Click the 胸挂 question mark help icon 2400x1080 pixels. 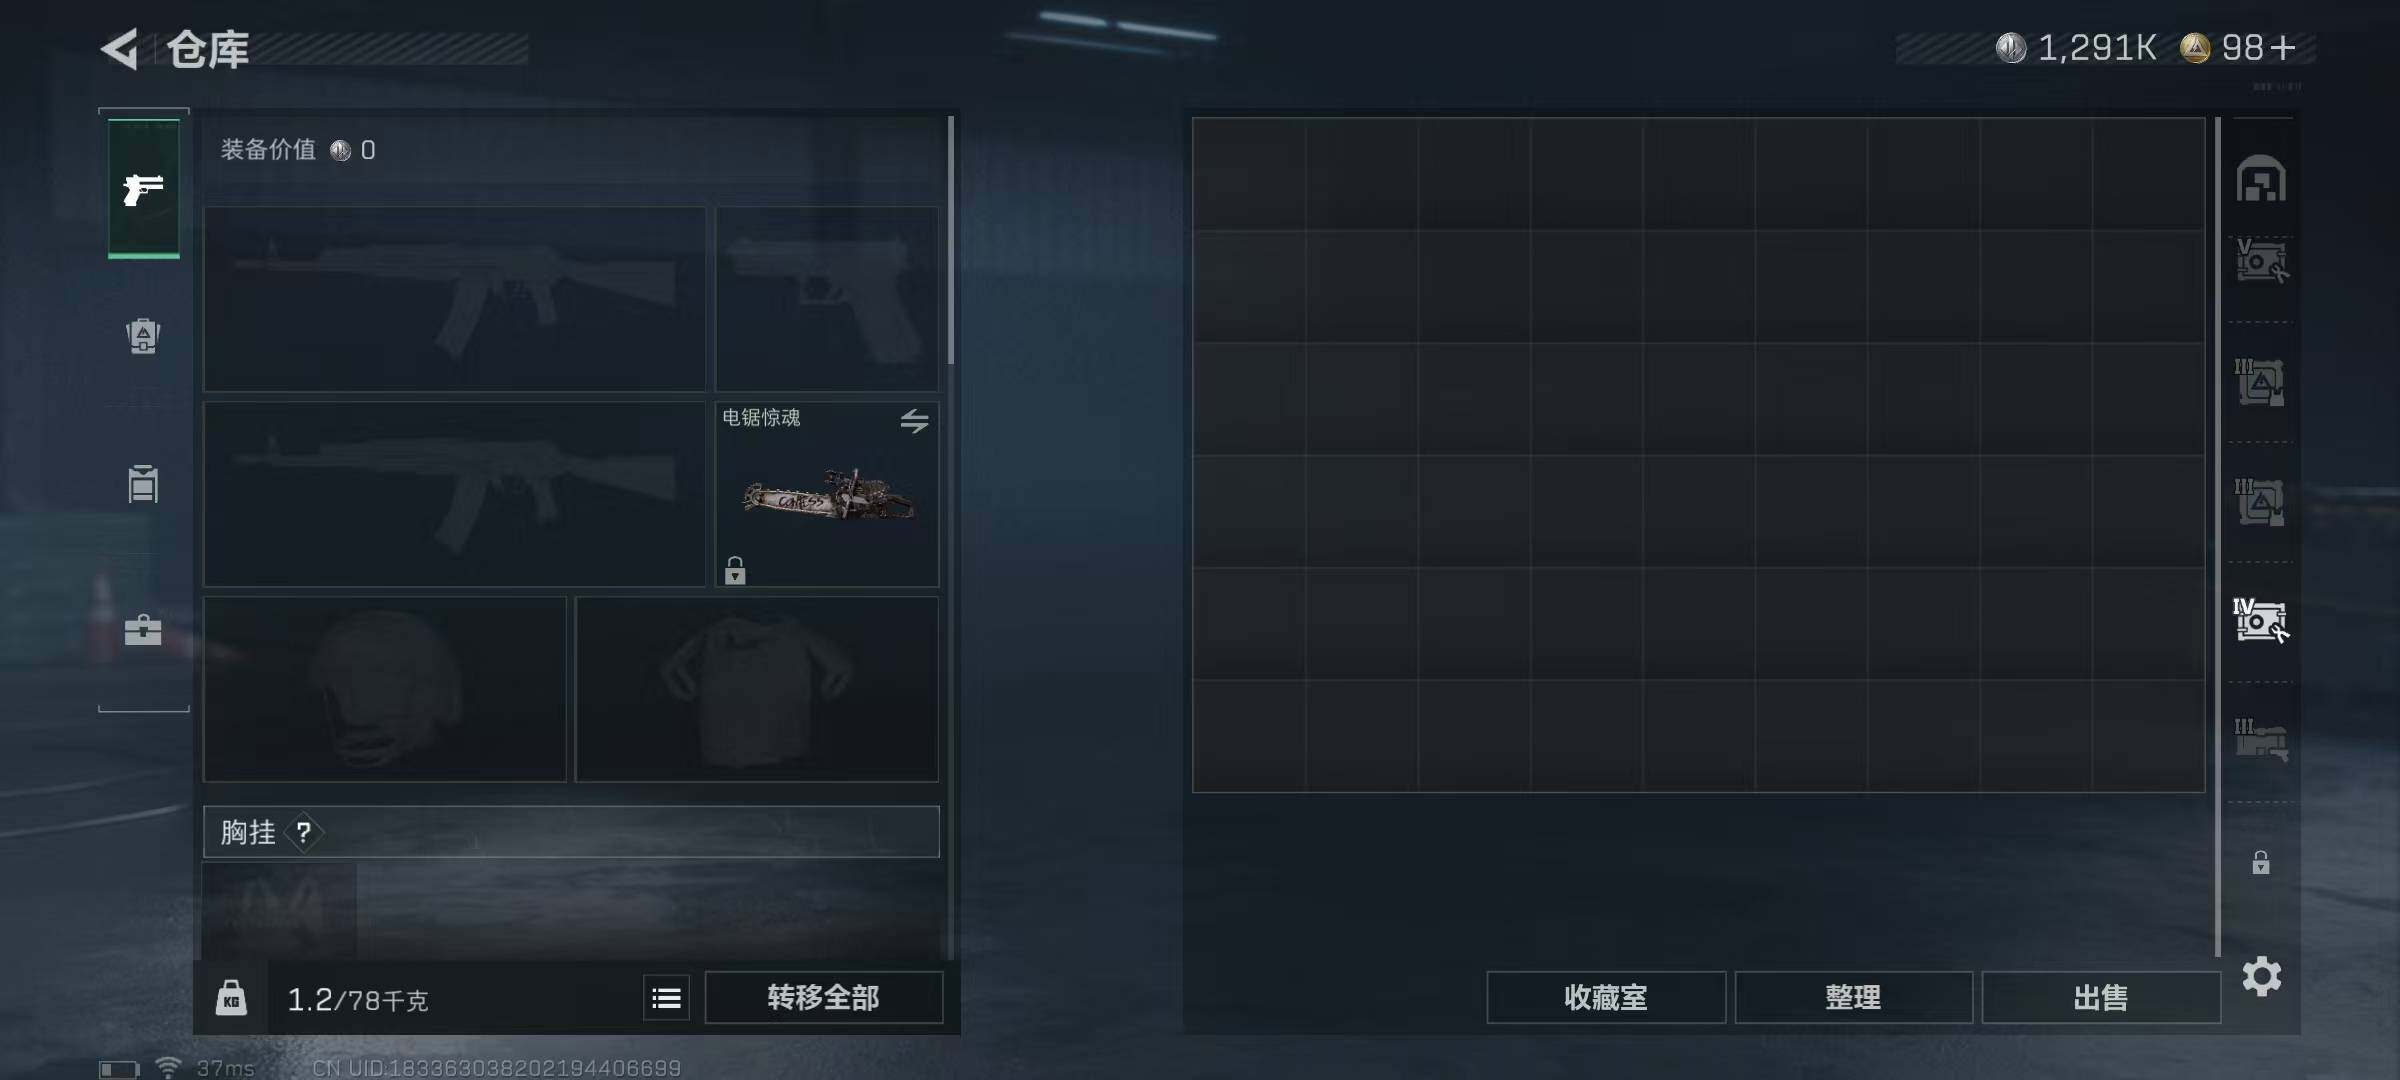pyautogui.click(x=304, y=832)
